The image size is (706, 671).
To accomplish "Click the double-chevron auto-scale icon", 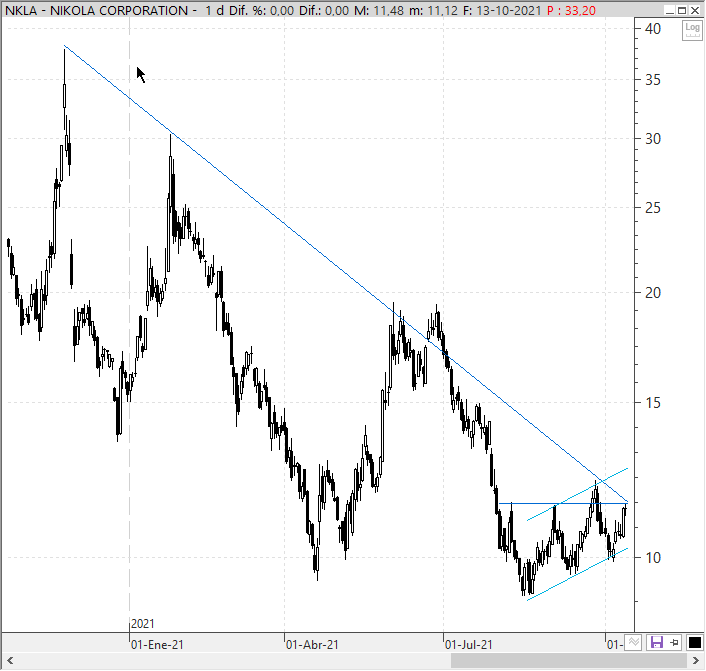I will (x=634, y=642).
